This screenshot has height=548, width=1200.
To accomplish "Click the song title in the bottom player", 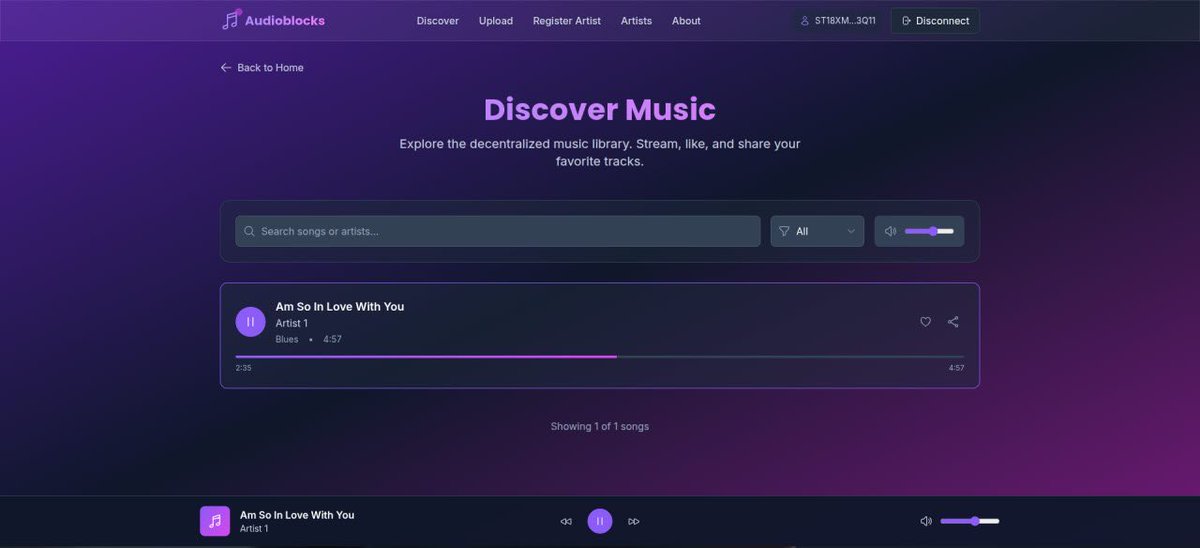I will (297, 515).
